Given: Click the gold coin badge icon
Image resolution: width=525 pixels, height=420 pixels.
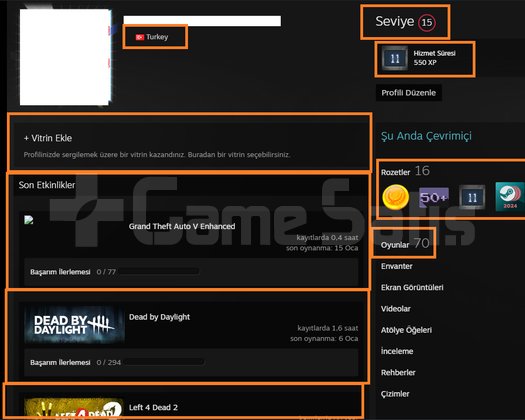Looking at the screenshot, I should pos(396,197).
